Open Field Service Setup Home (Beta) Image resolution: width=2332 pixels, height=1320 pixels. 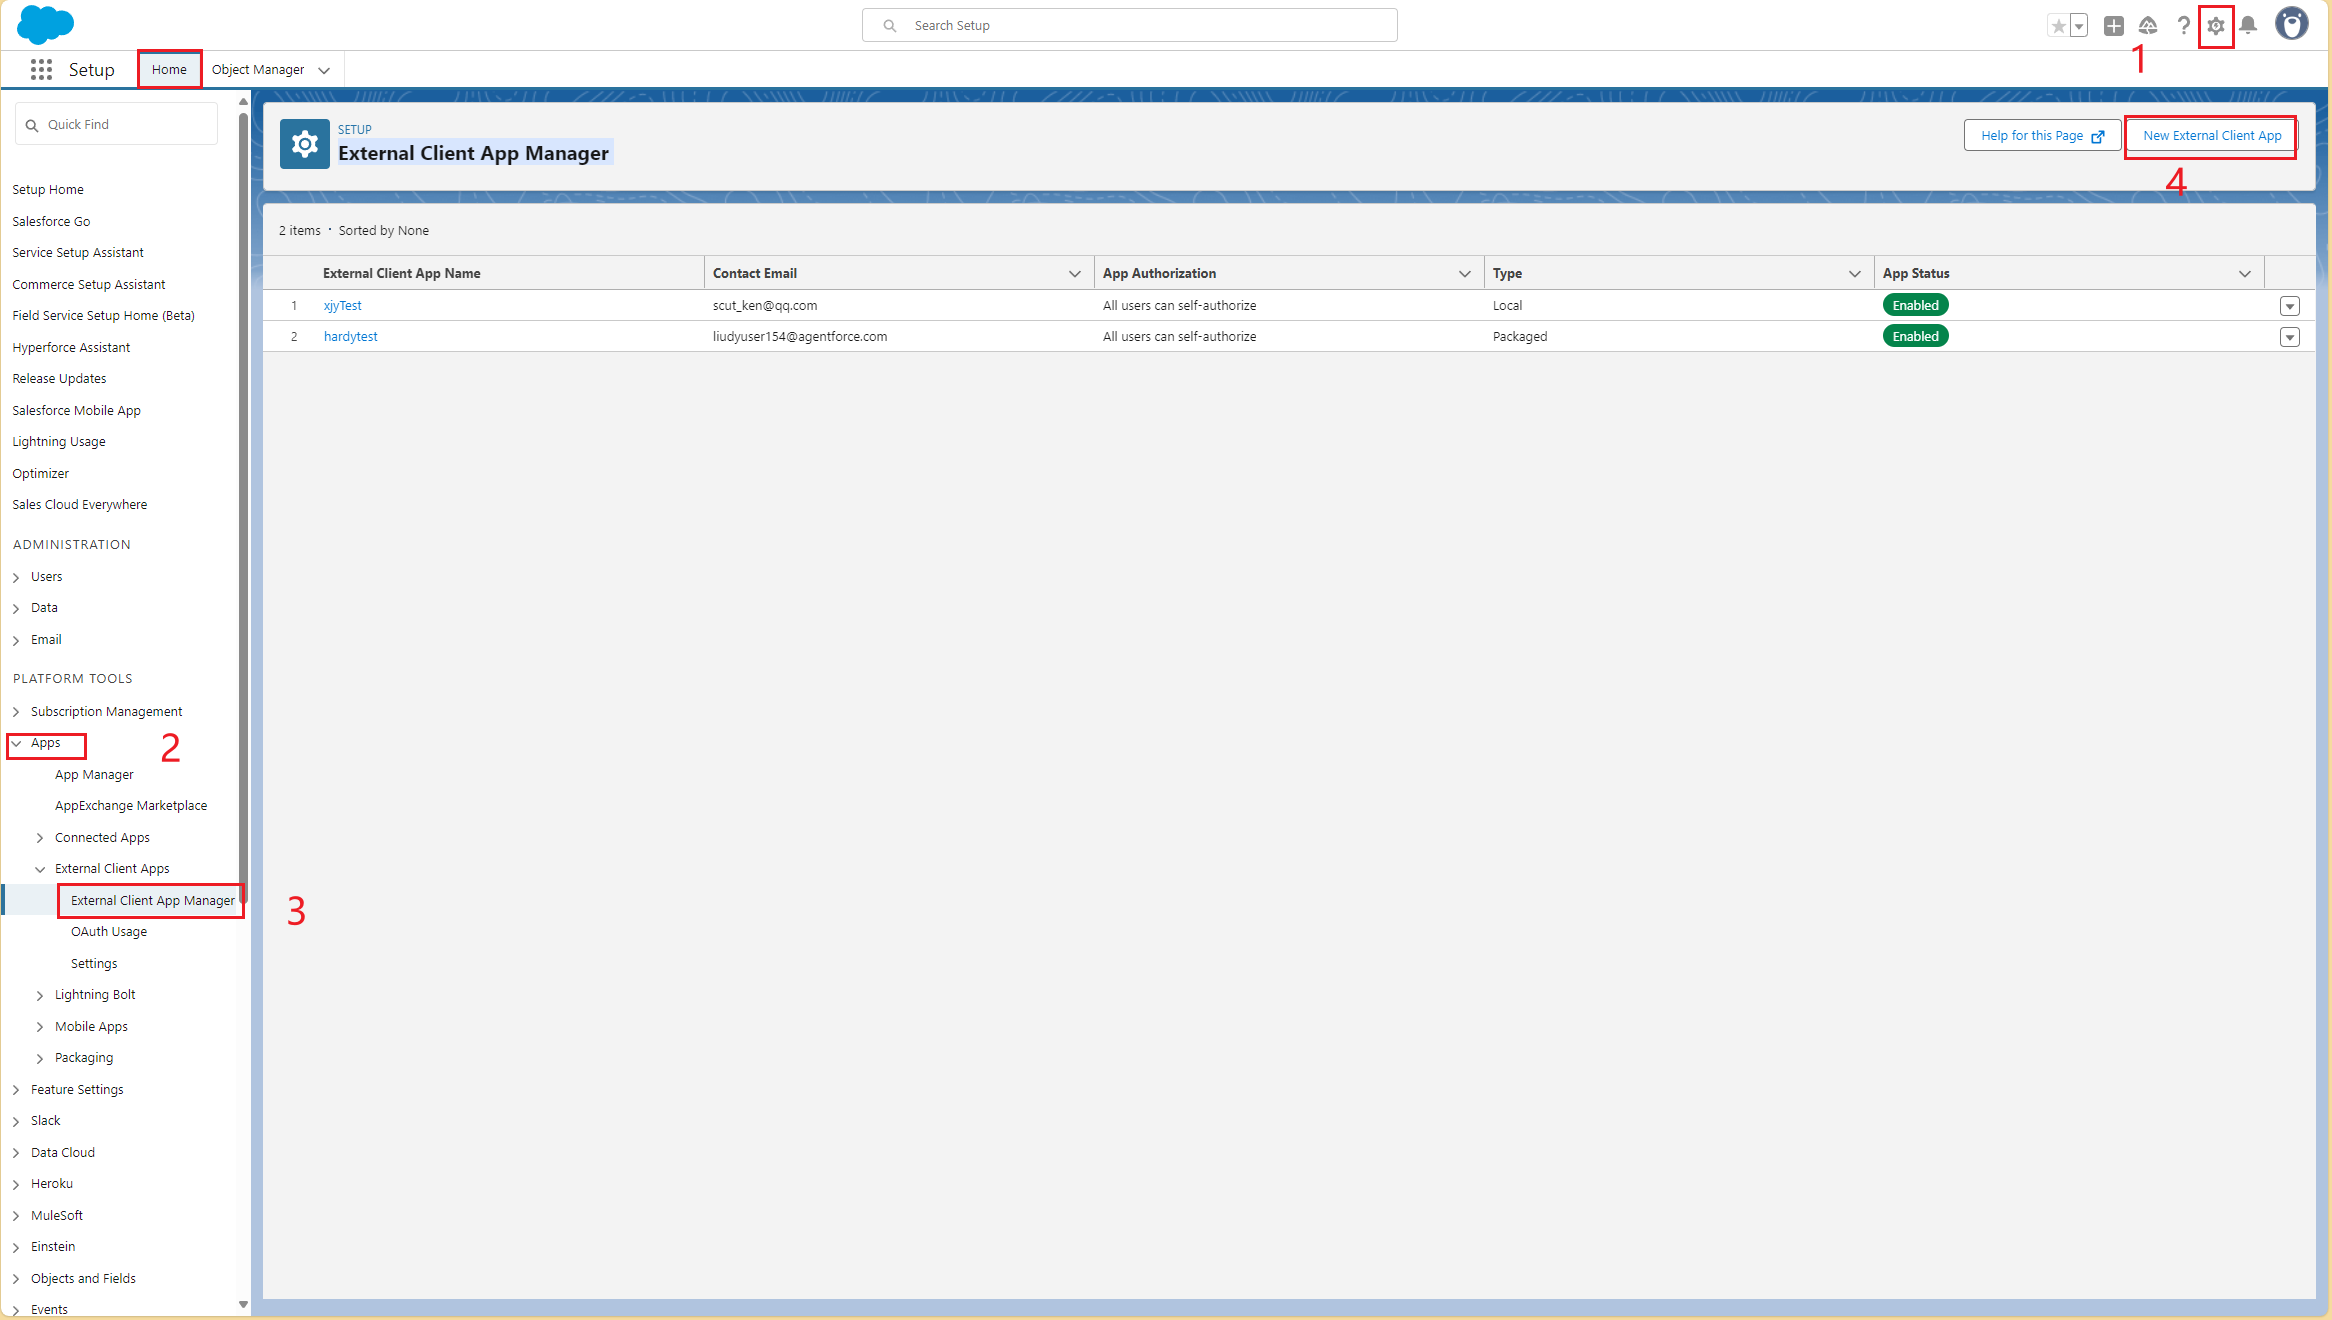103,315
